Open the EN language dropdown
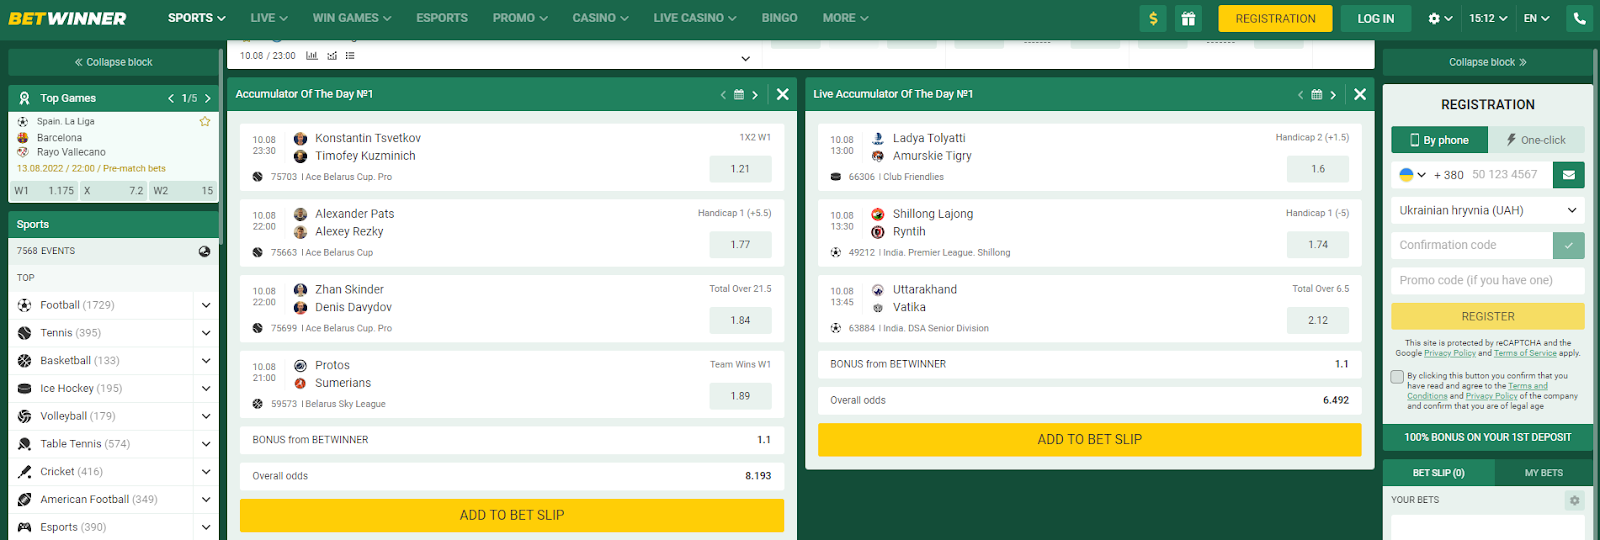 [1536, 18]
